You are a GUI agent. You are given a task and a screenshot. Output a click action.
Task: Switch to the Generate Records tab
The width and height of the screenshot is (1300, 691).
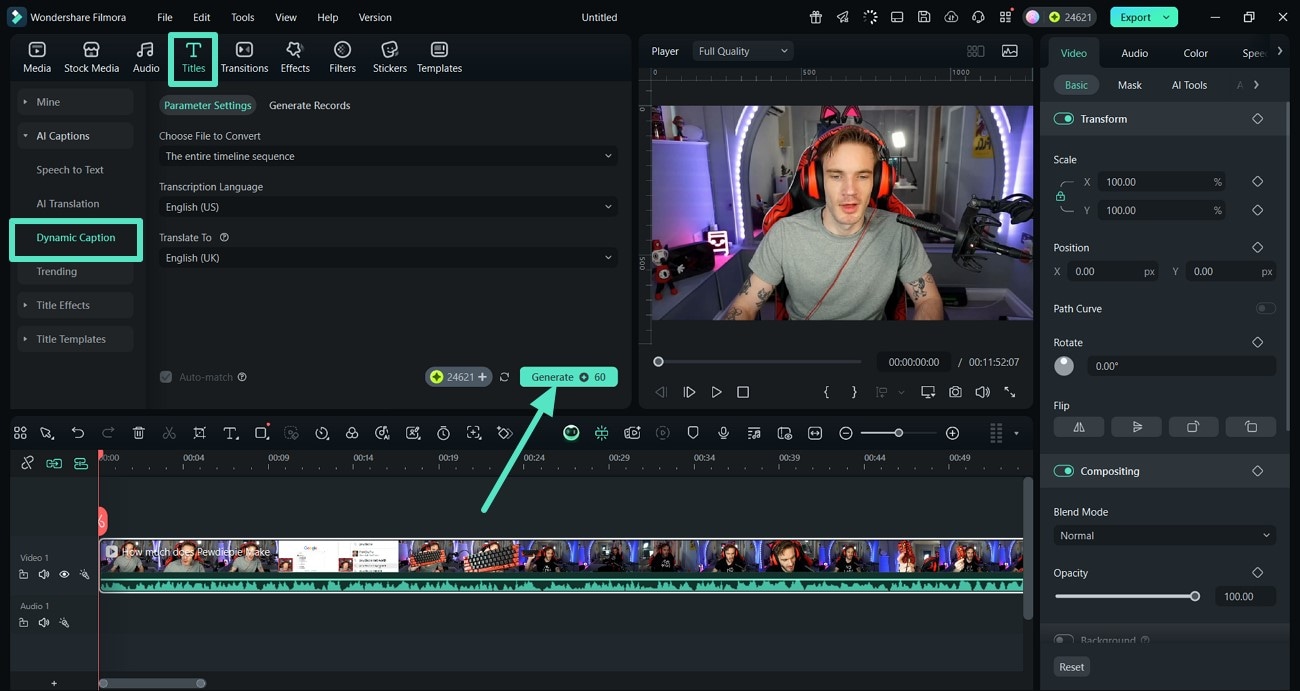(x=309, y=105)
